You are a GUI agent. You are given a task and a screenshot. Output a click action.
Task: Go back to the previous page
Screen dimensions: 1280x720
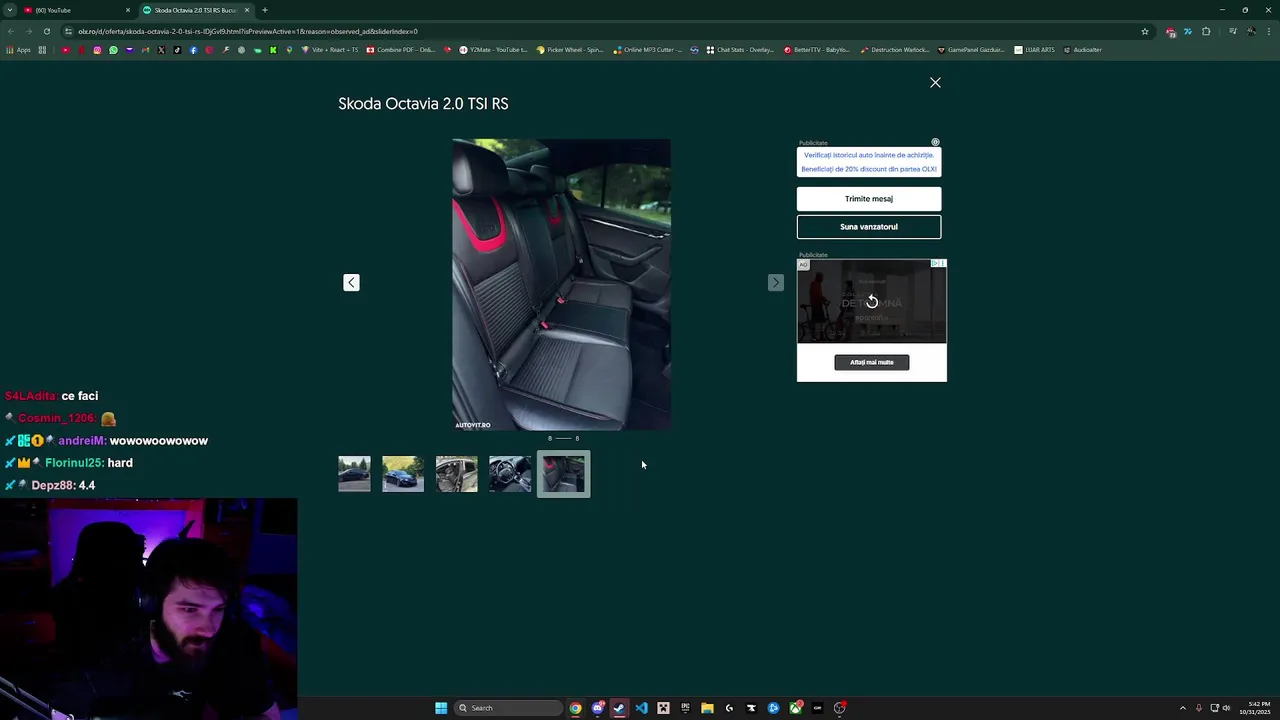click(11, 31)
